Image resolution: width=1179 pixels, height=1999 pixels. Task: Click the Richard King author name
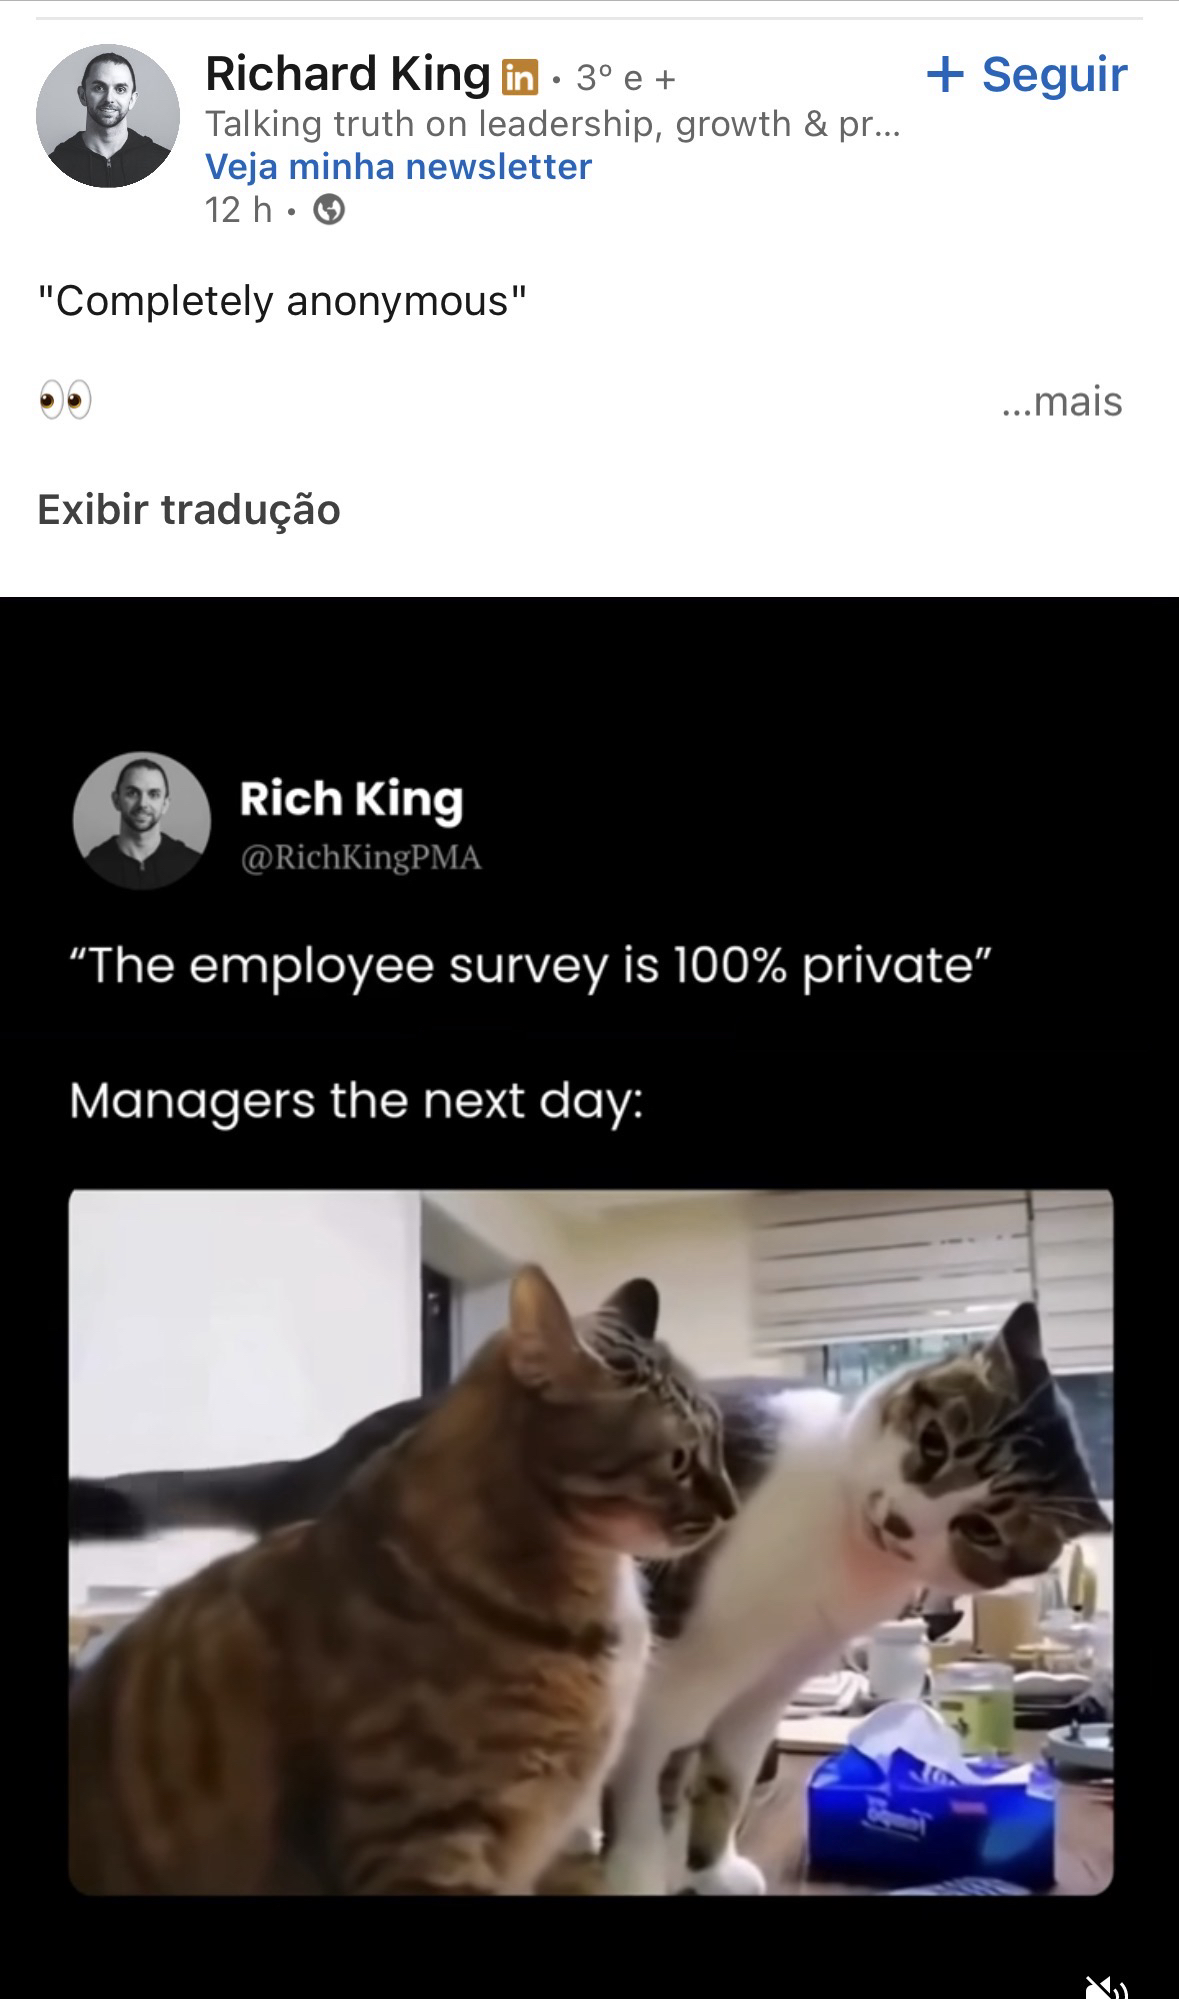[347, 74]
